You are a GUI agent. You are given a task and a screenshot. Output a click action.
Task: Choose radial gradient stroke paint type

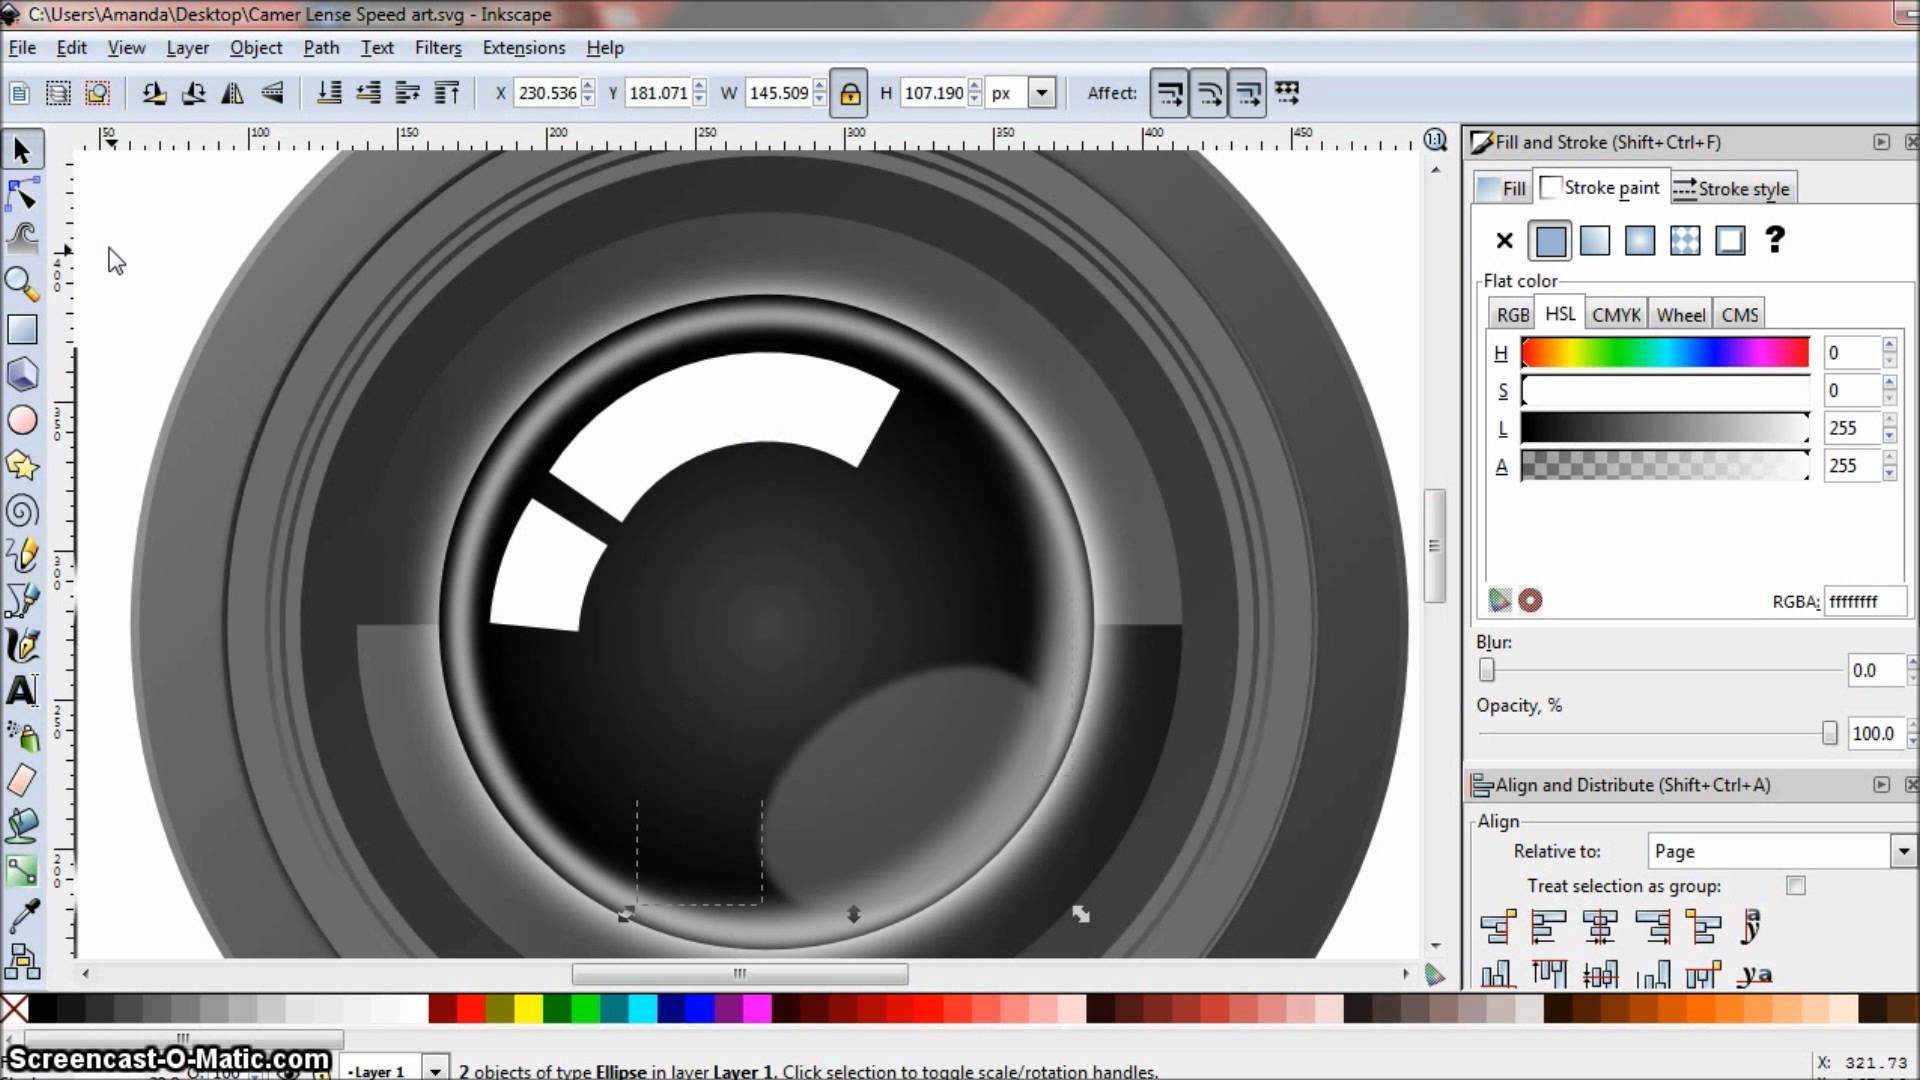click(x=1640, y=240)
